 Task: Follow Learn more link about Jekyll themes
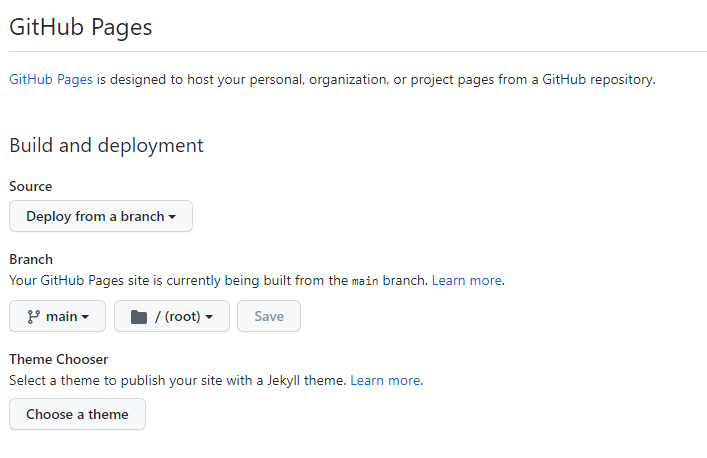[x=385, y=380]
